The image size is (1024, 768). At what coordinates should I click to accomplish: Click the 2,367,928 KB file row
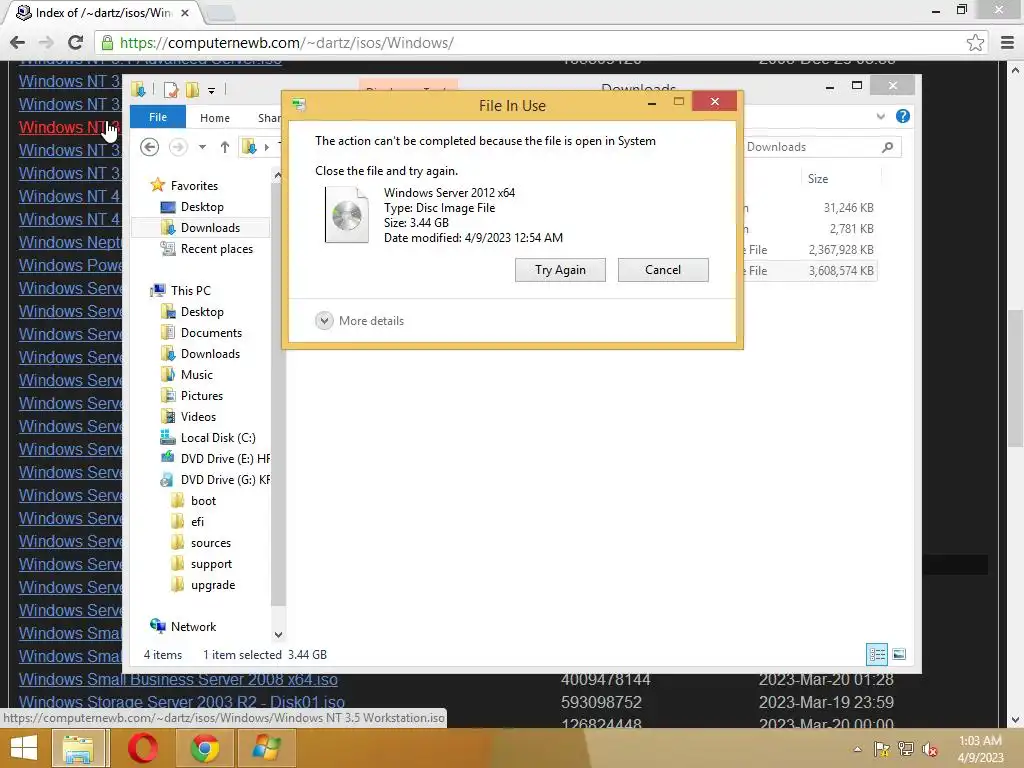click(x=810, y=249)
